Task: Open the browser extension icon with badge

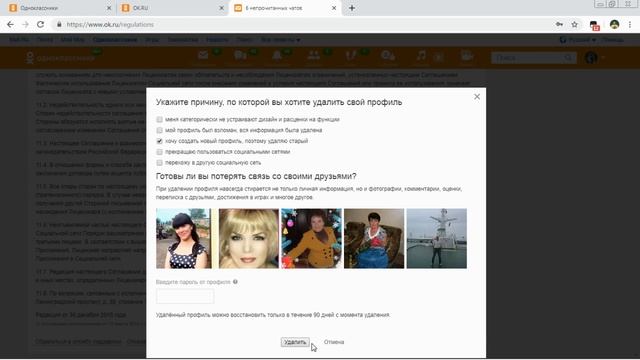Action: tap(594, 25)
